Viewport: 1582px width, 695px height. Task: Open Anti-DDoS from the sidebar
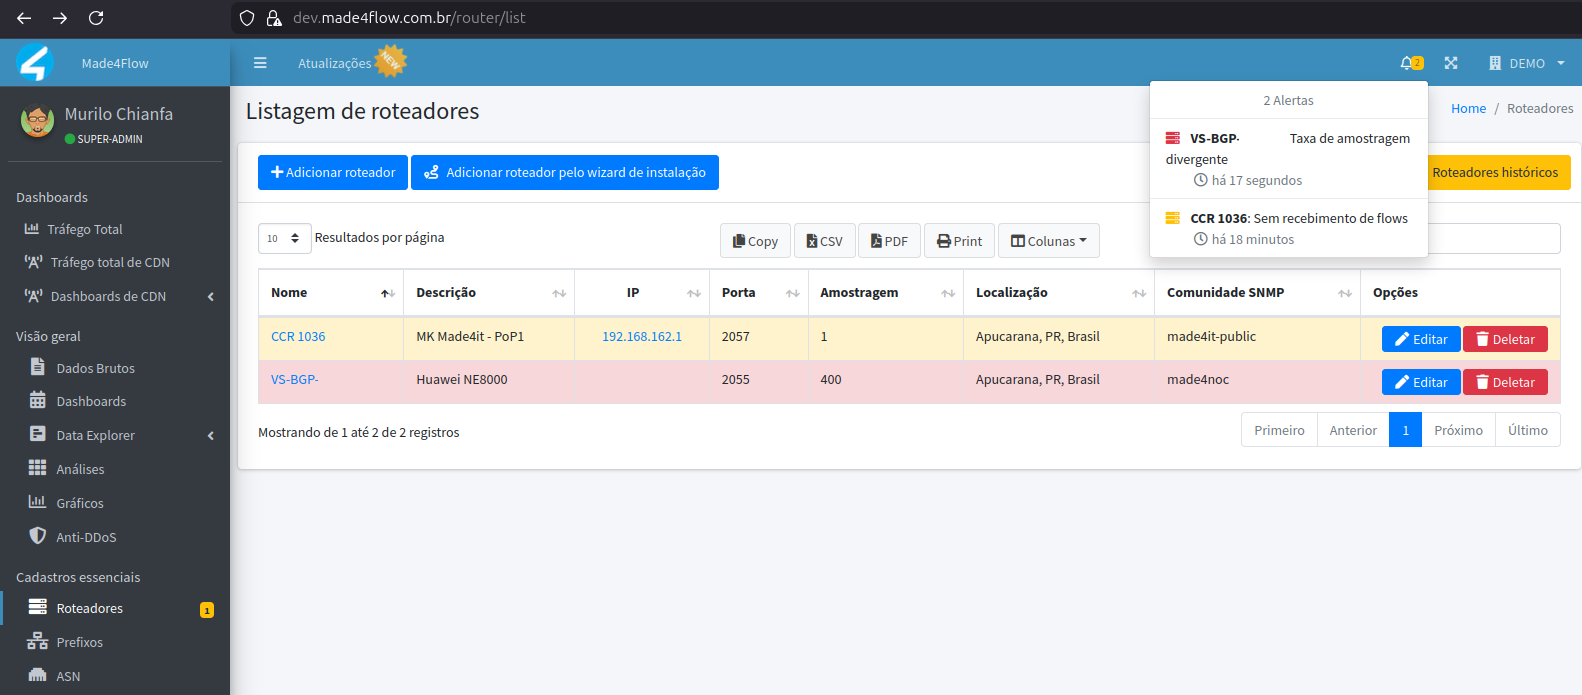pos(86,537)
